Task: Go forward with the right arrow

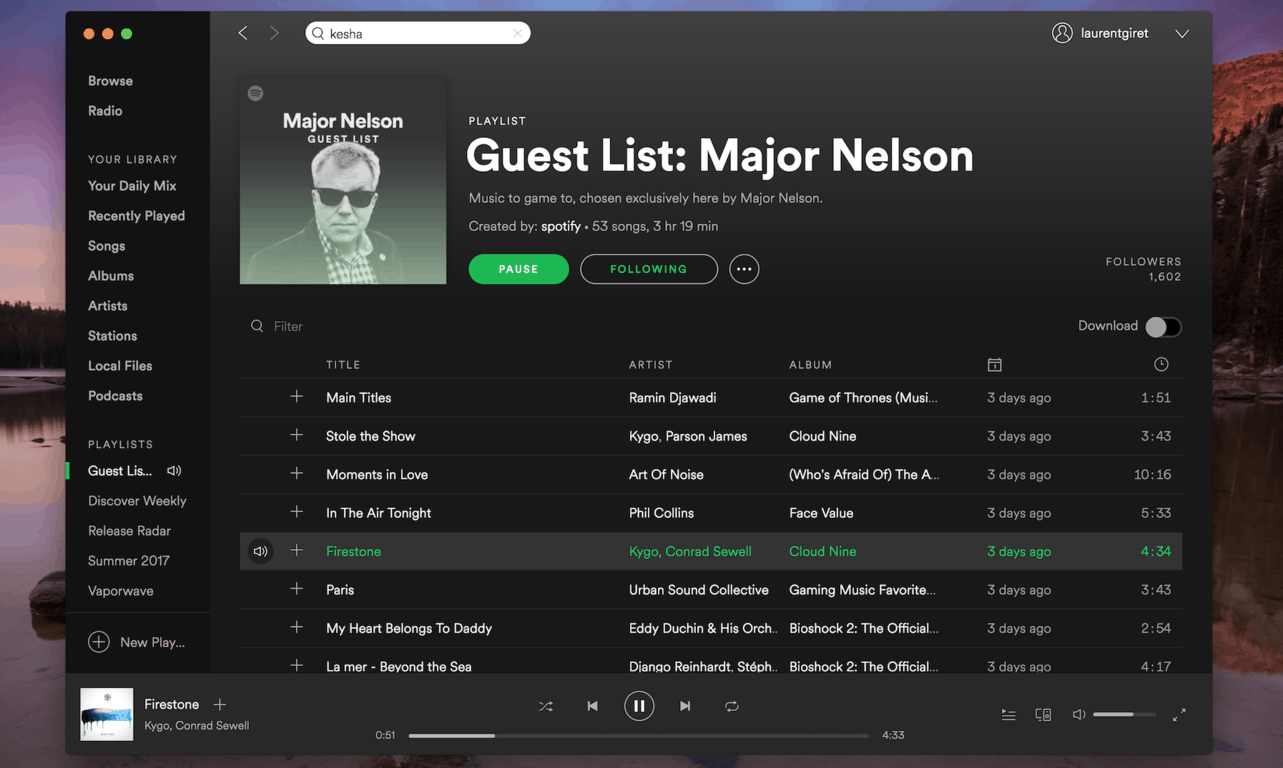Action: click(x=274, y=33)
